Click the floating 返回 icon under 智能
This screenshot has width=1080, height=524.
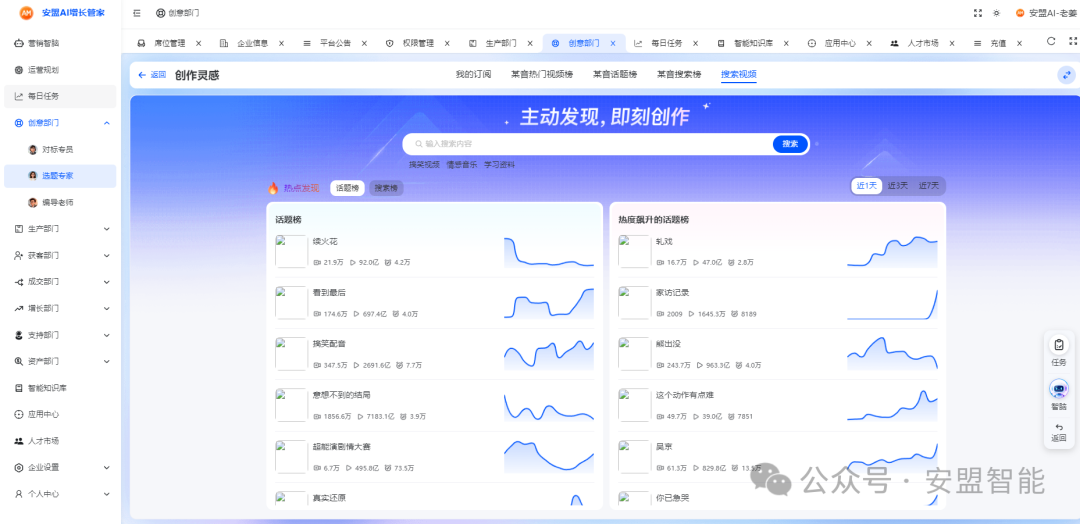(x=1059, y=428)
